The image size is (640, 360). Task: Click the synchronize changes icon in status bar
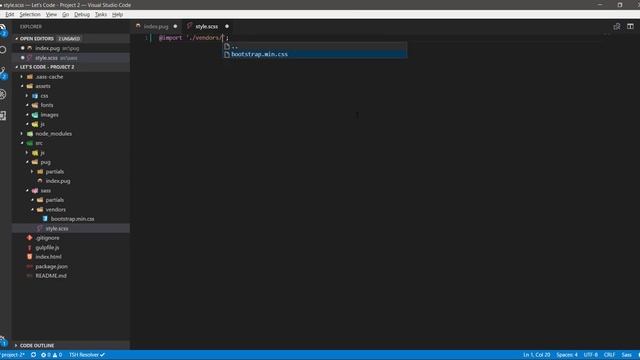coord(33,355)
